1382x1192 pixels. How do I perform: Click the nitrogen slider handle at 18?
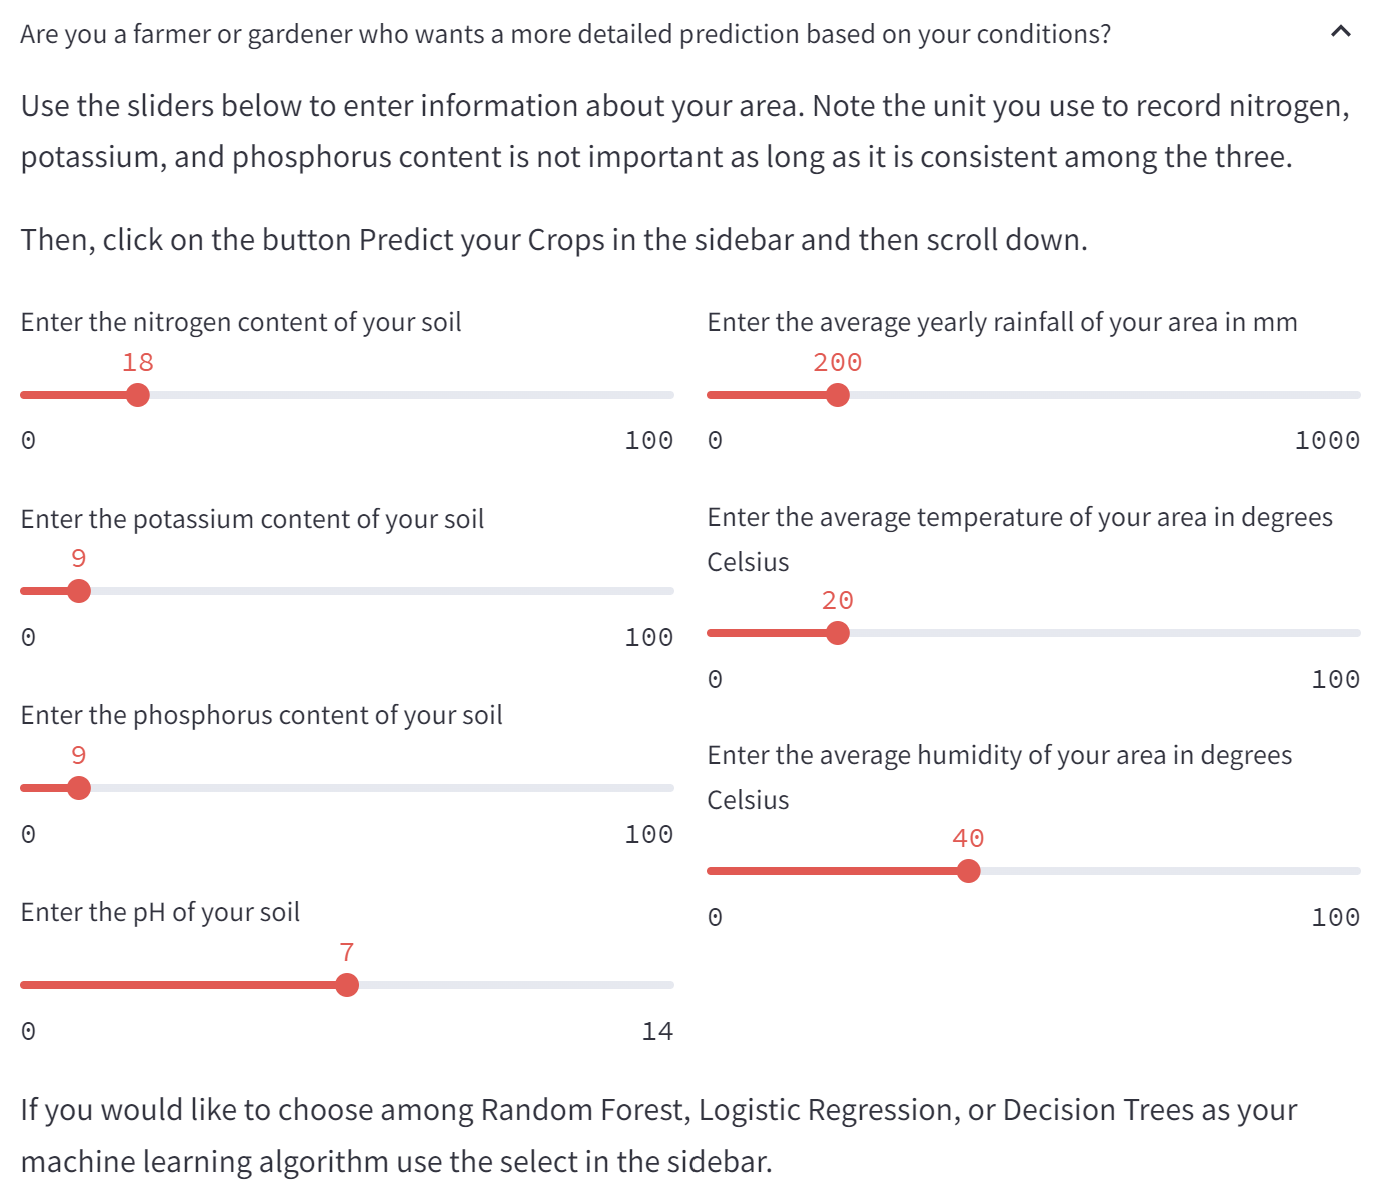(x=138, y=395)
